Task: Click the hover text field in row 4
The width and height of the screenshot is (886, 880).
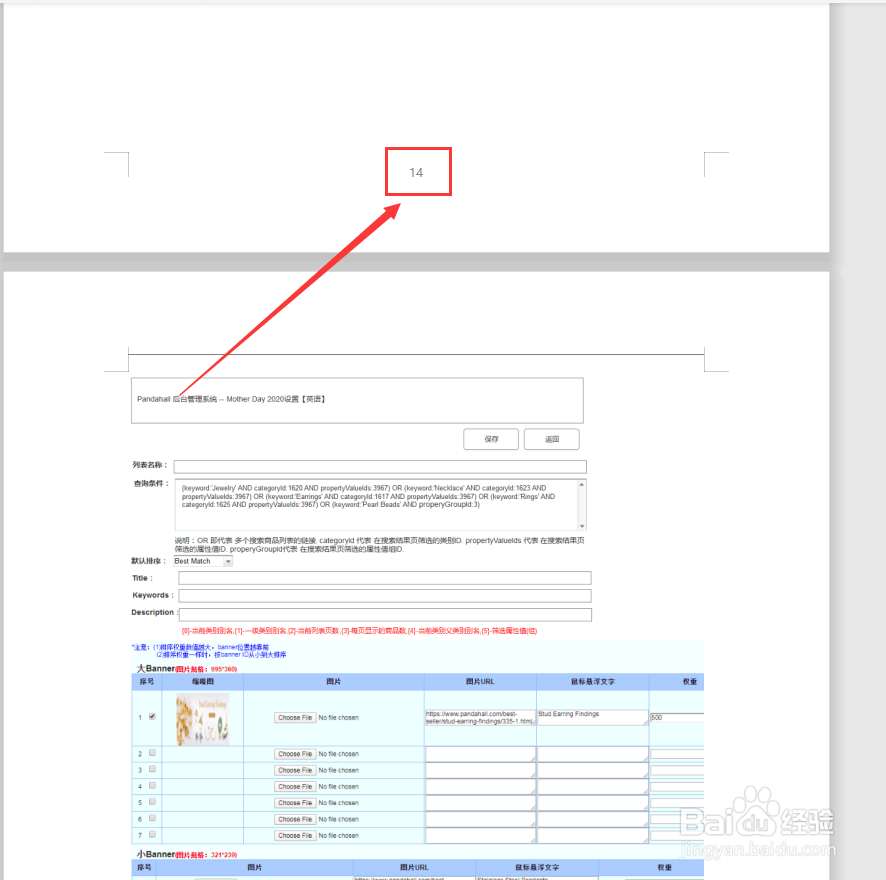Action: pyautogui.click(x=593, y=787)
